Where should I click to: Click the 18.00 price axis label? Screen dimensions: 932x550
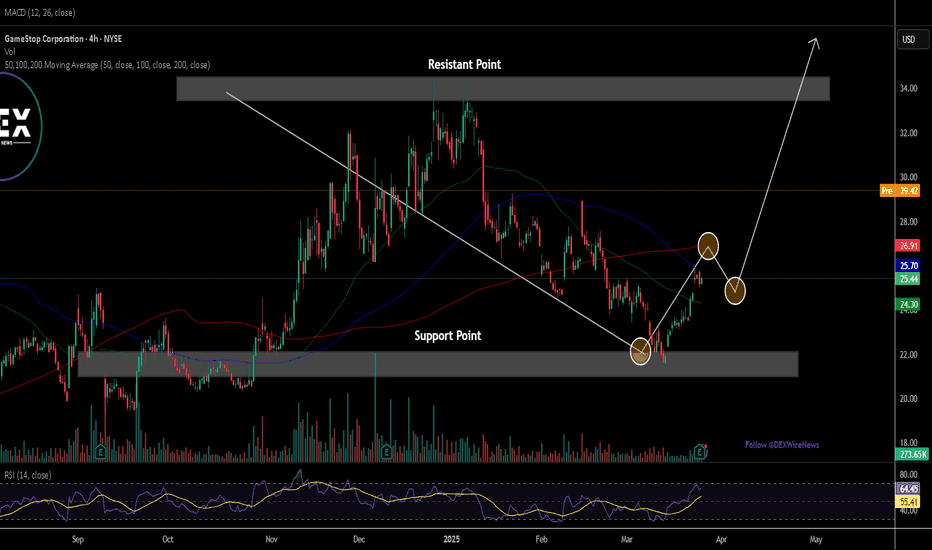click(908, 443)
